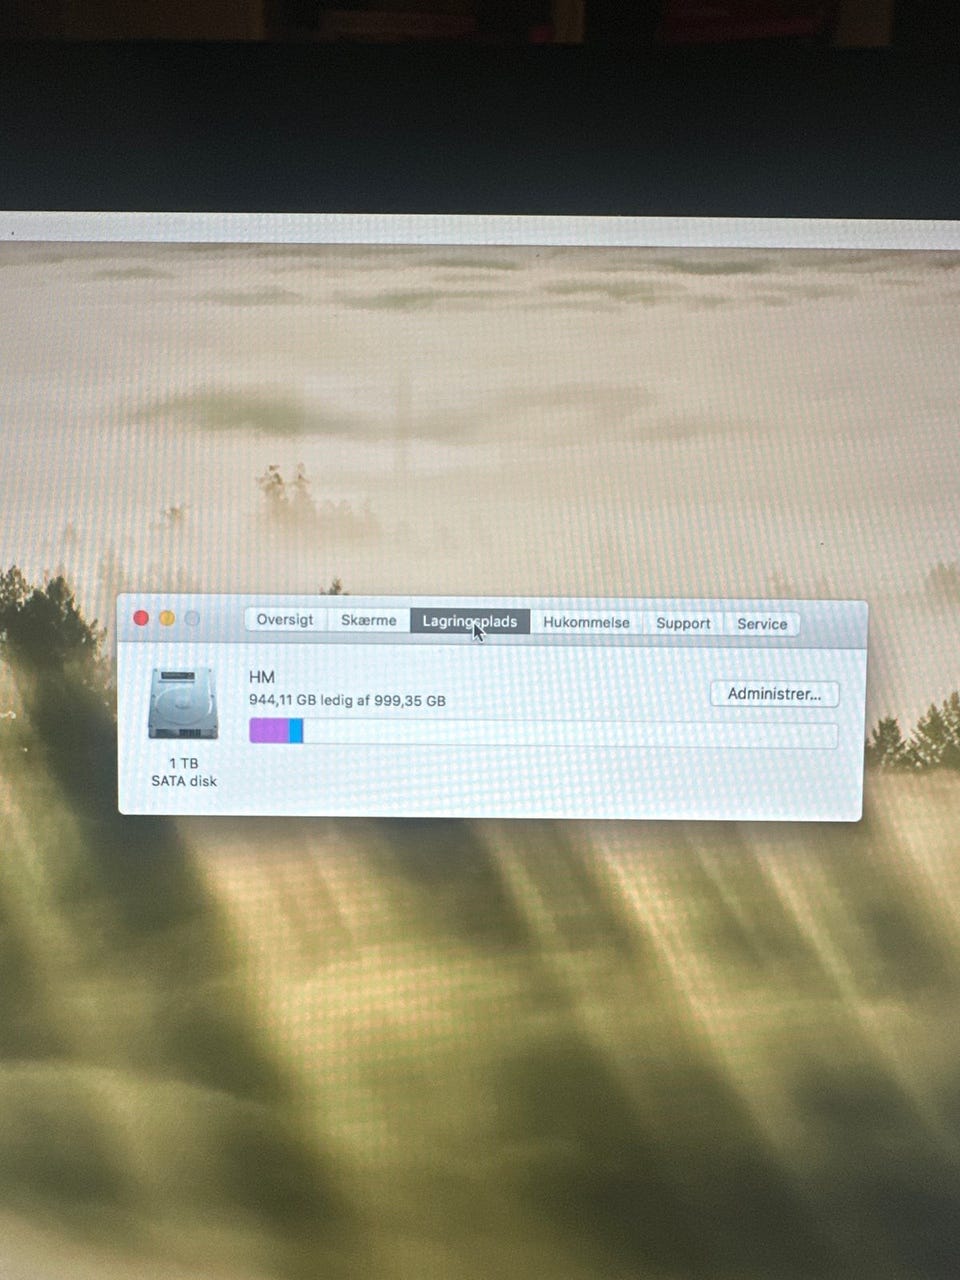Close the window with the red button
The height and width of the screenshot is (1280, 960).
pos(141,618)
